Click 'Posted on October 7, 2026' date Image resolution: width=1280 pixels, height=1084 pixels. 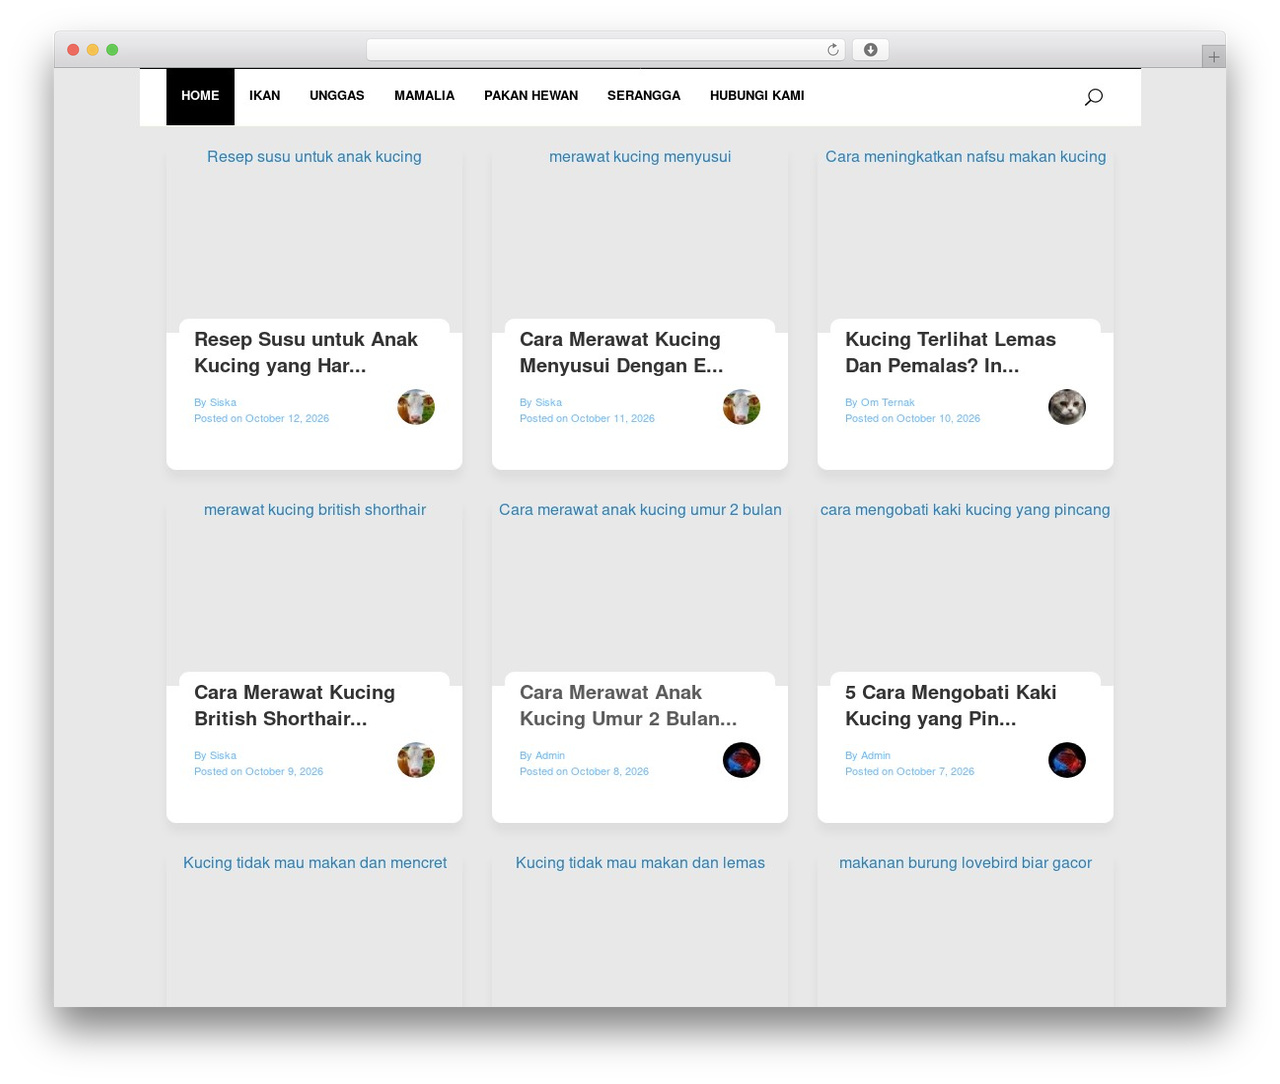pos(909,772)
